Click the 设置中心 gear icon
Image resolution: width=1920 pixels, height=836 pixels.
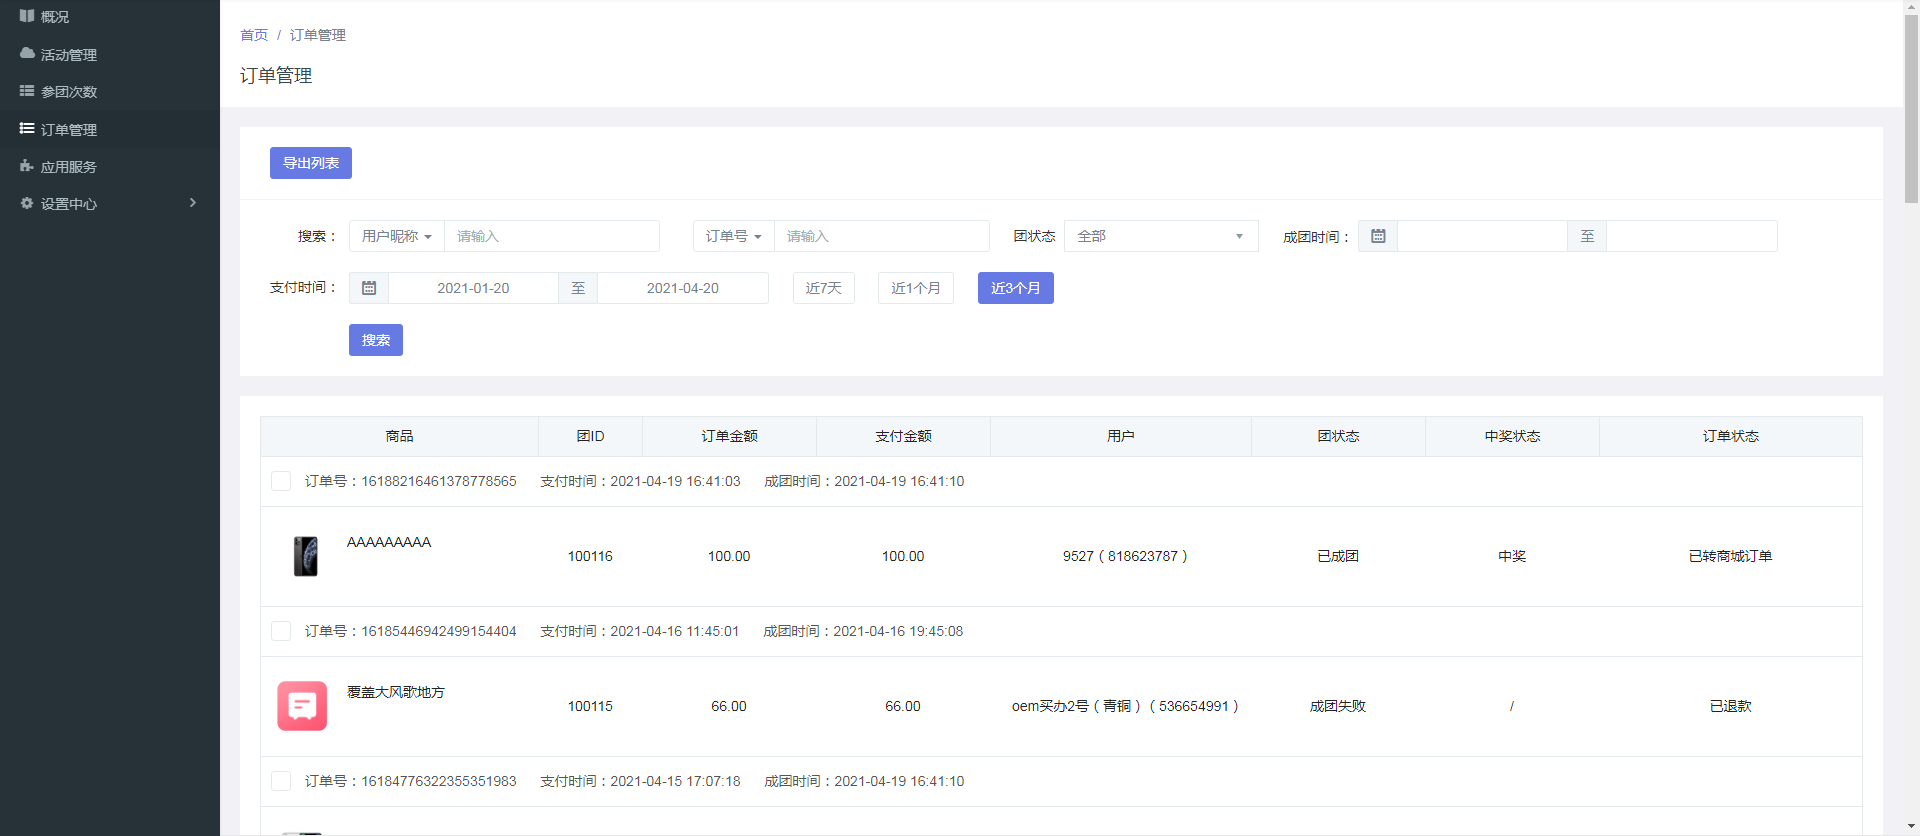[27, 203]
